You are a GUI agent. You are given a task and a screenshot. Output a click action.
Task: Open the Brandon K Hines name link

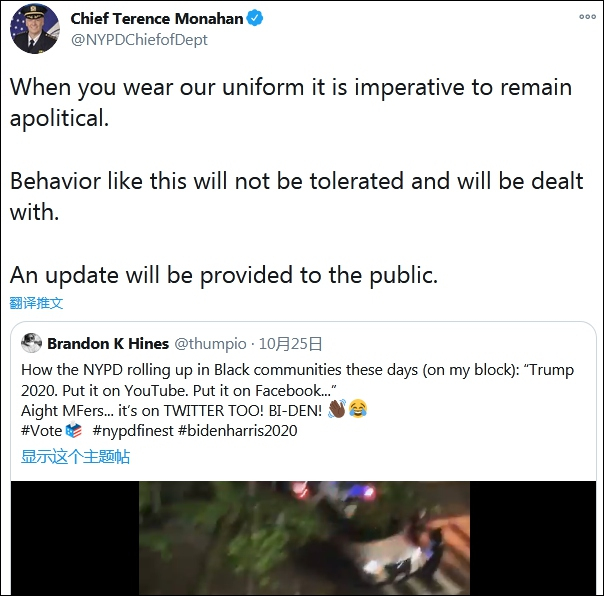tap(108, 343)
